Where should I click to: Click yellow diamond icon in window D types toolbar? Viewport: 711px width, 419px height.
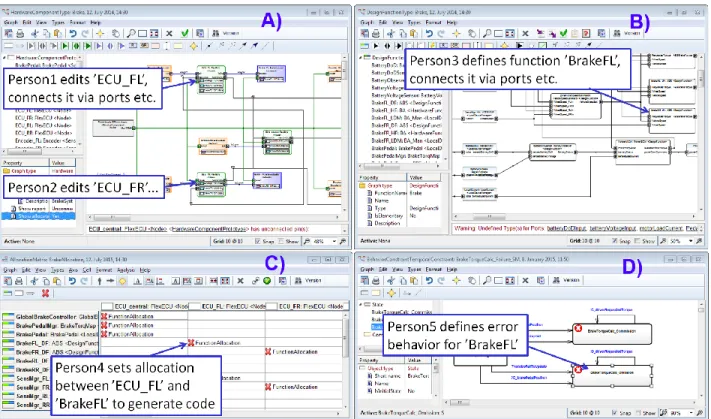[x=391, y=293]
